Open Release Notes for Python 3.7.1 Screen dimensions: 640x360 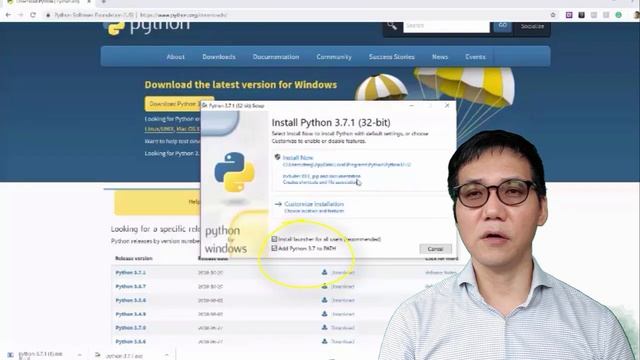(x=441, y=272)
